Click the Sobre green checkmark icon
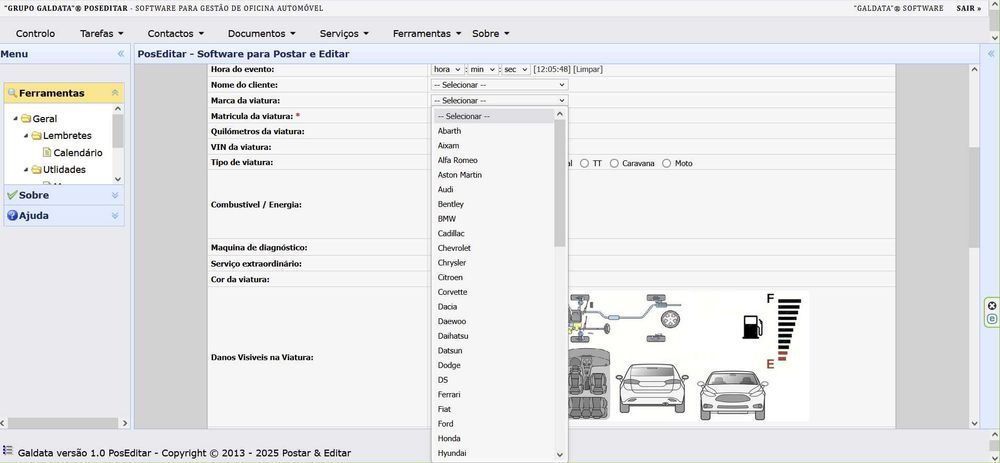 pos(11,195)
